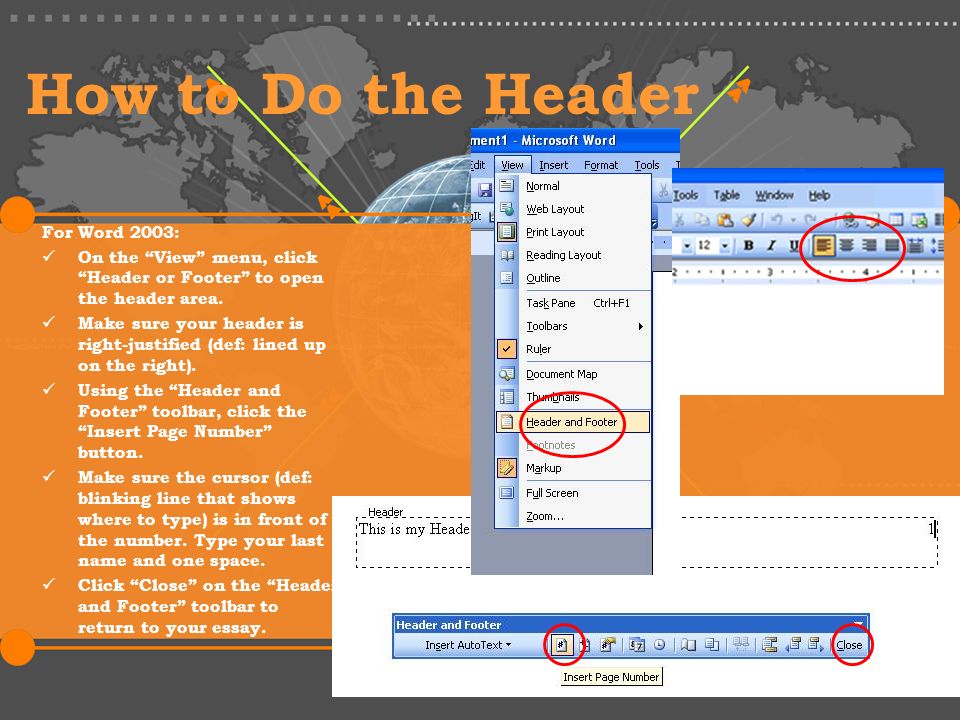Choose Web Layout view
Viewport: 960px width, 720px height.
click(x=572, y=209)
